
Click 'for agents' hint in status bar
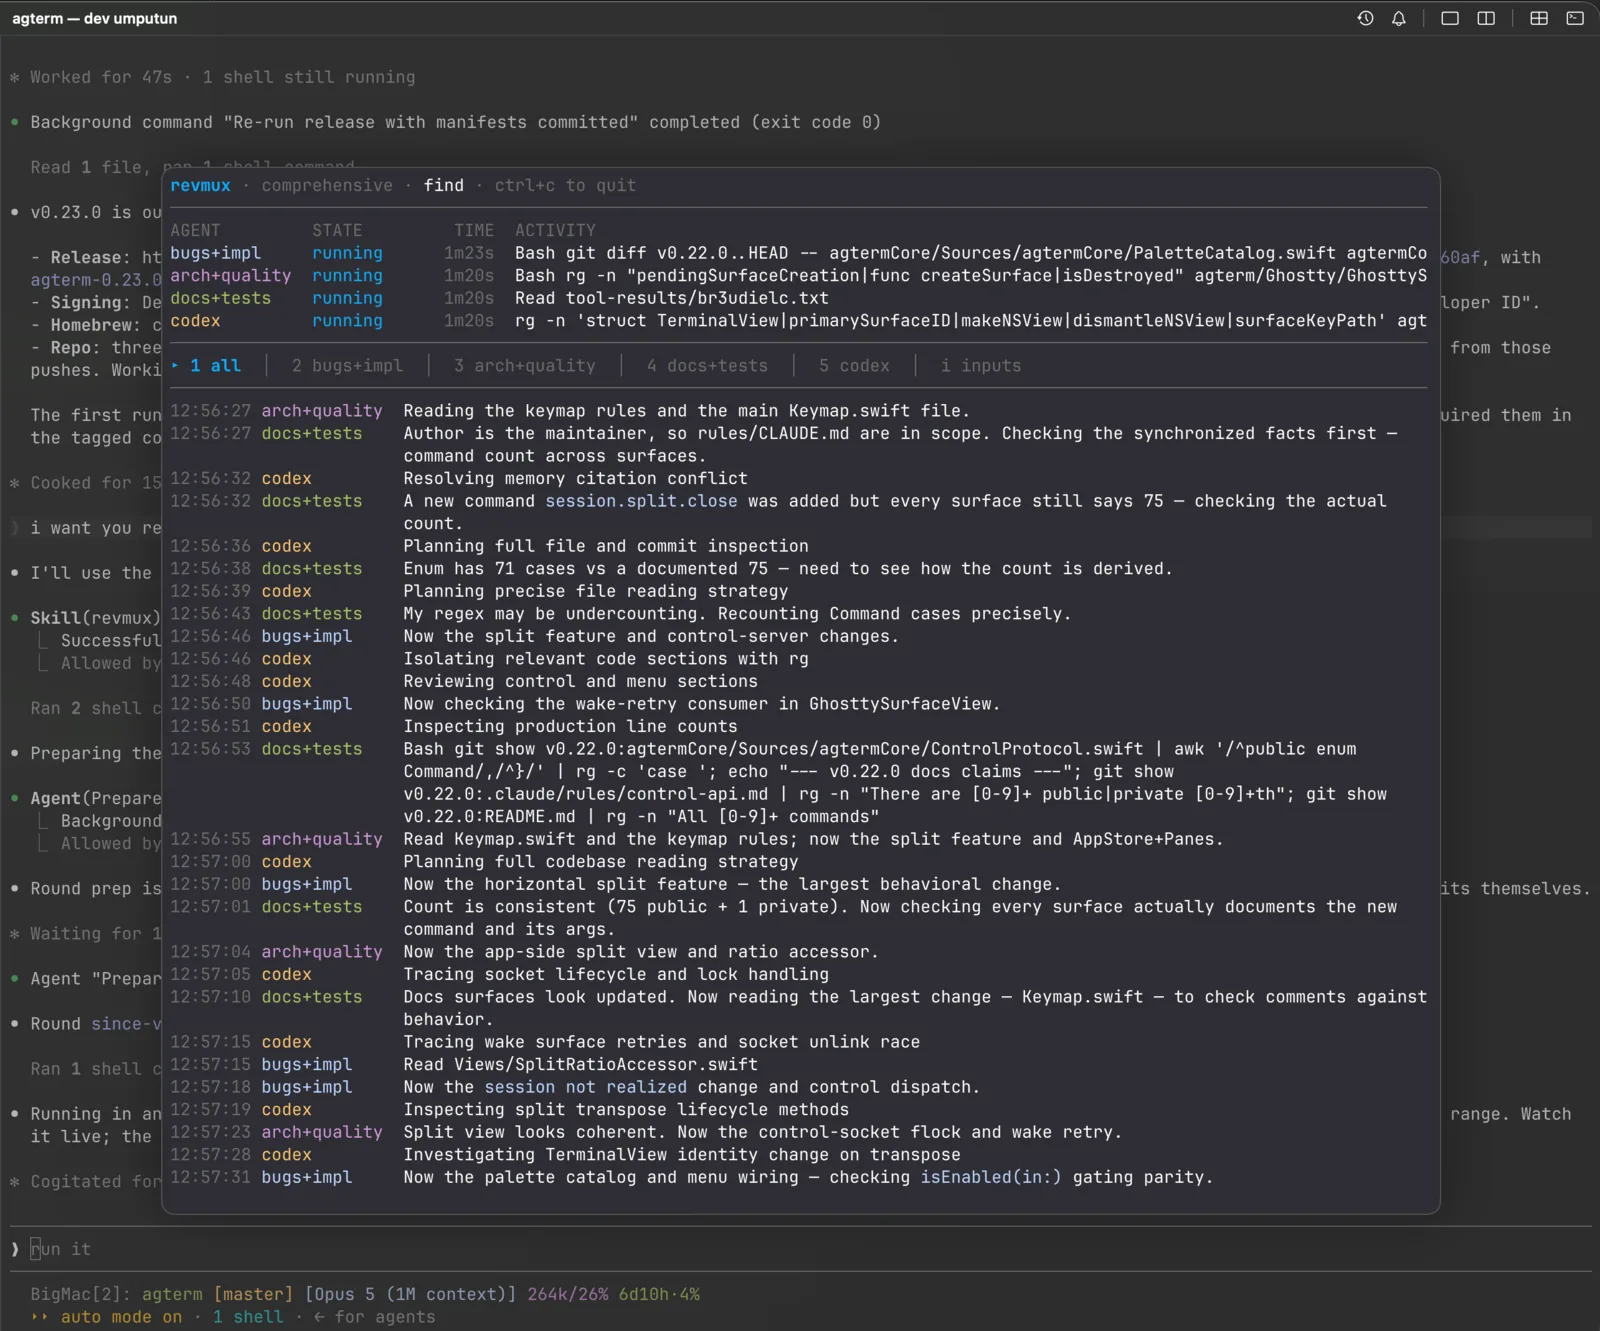385,1317
